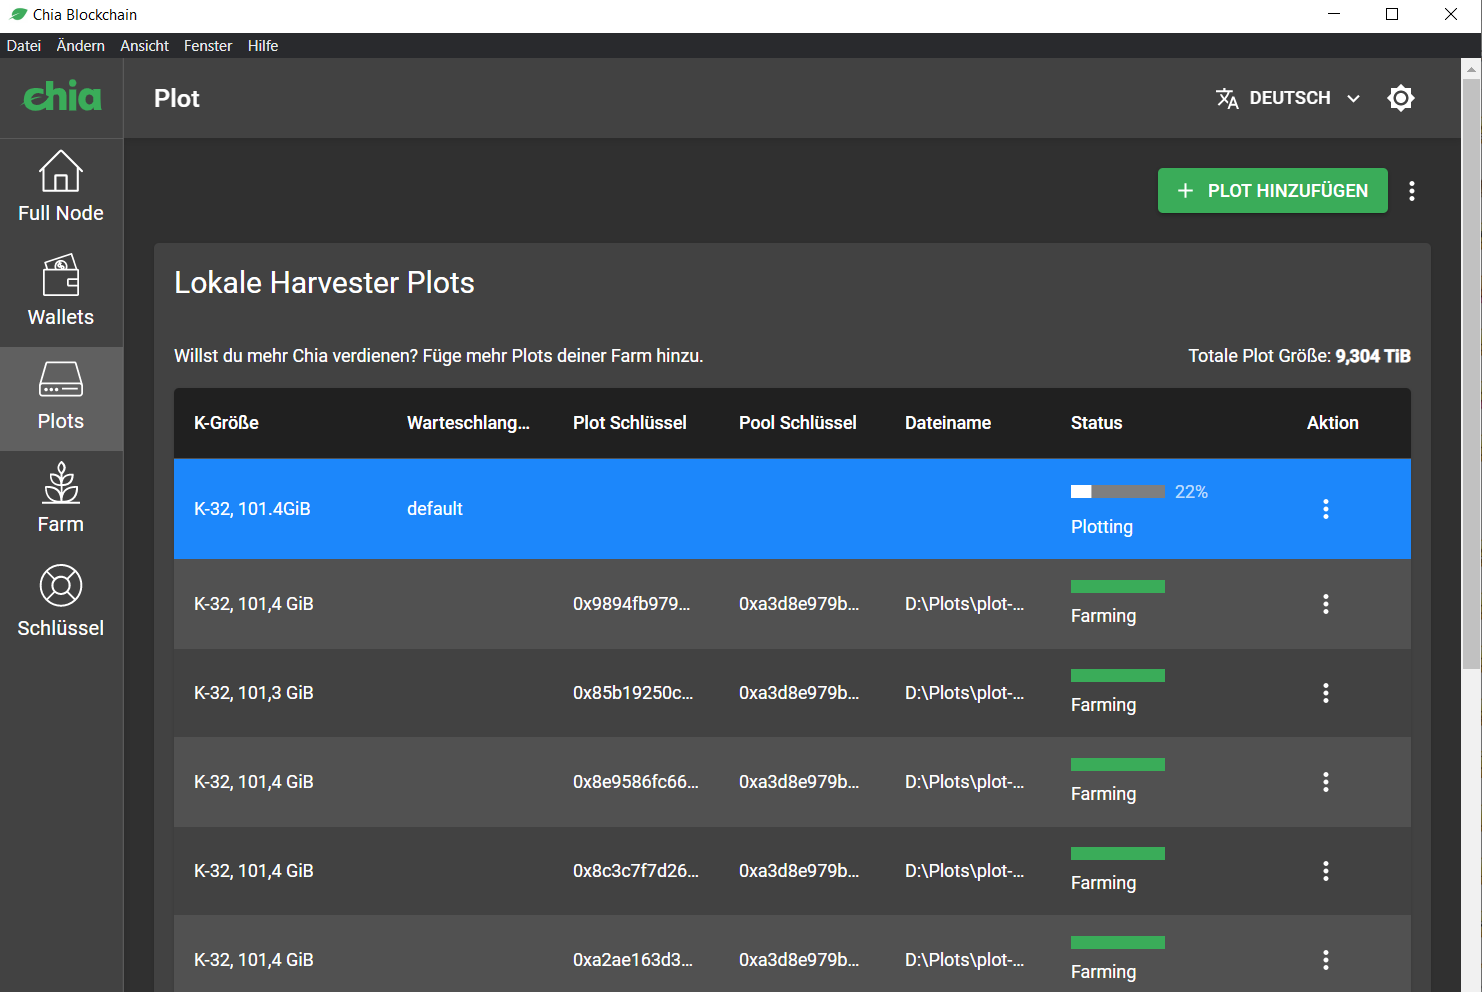This screenshot has width=1482, height=992.
Task: Click the scrollbar up arrow
Action: coord(1471,69)
